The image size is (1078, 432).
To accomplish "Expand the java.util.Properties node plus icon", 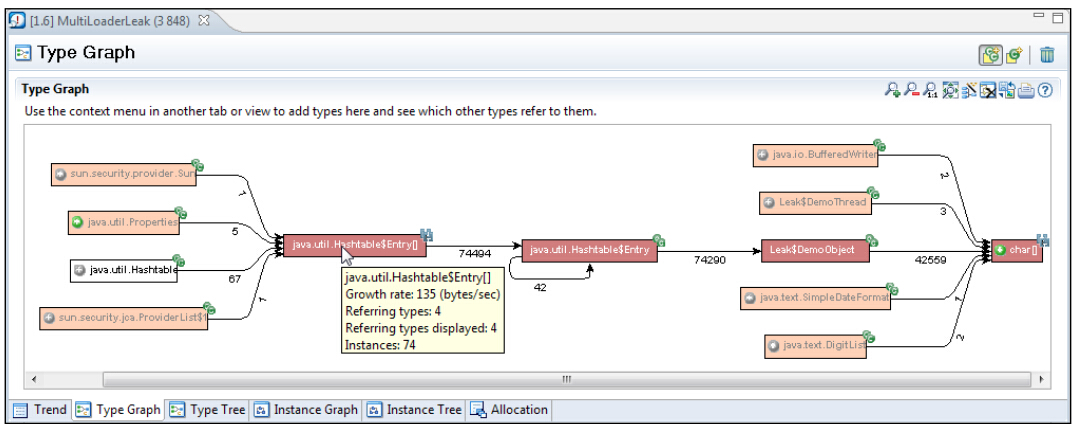I will [77, 221].
